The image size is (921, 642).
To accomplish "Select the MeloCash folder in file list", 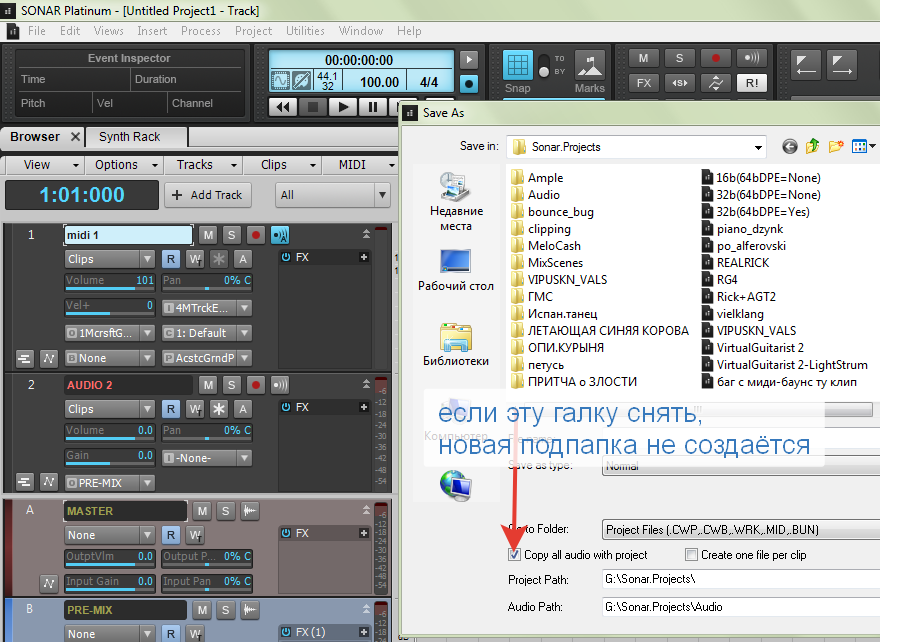I will [x=546, y=246].
